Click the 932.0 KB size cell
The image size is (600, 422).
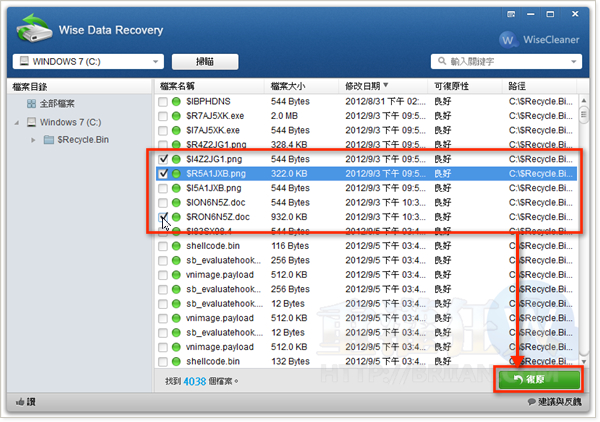(289, 217)
